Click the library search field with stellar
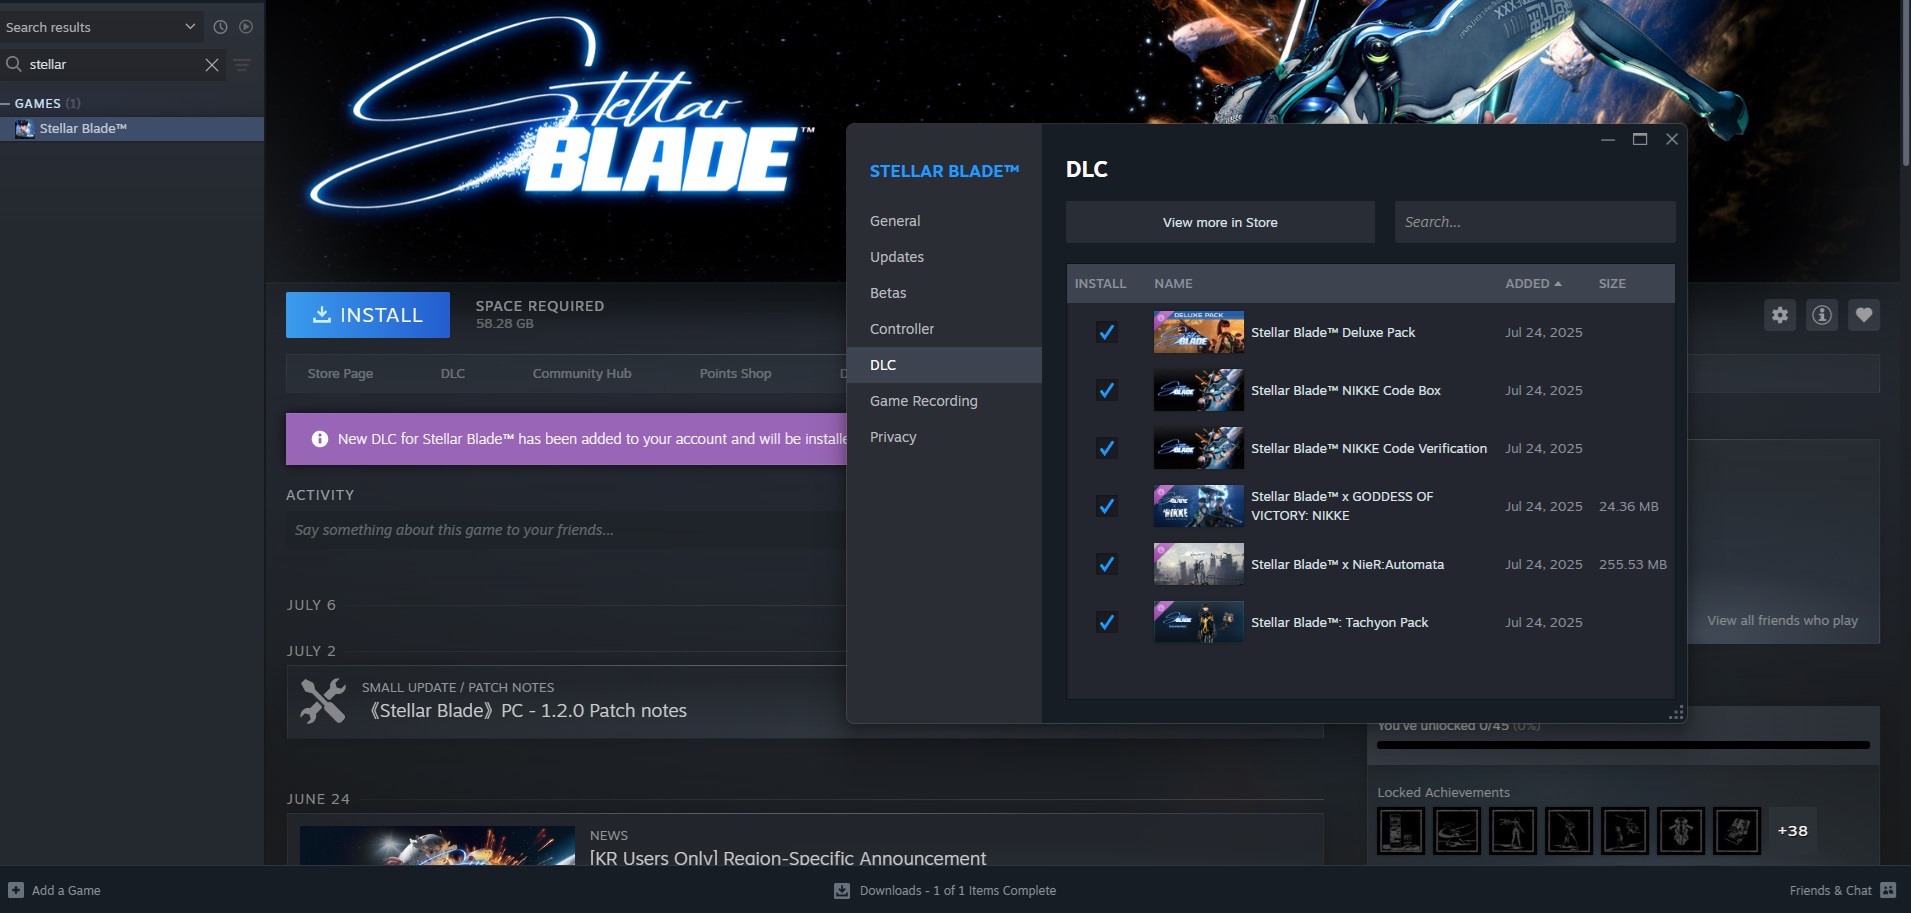Image resolution: width=1911 pixels, height=913 pixels. tap(113, 65)
